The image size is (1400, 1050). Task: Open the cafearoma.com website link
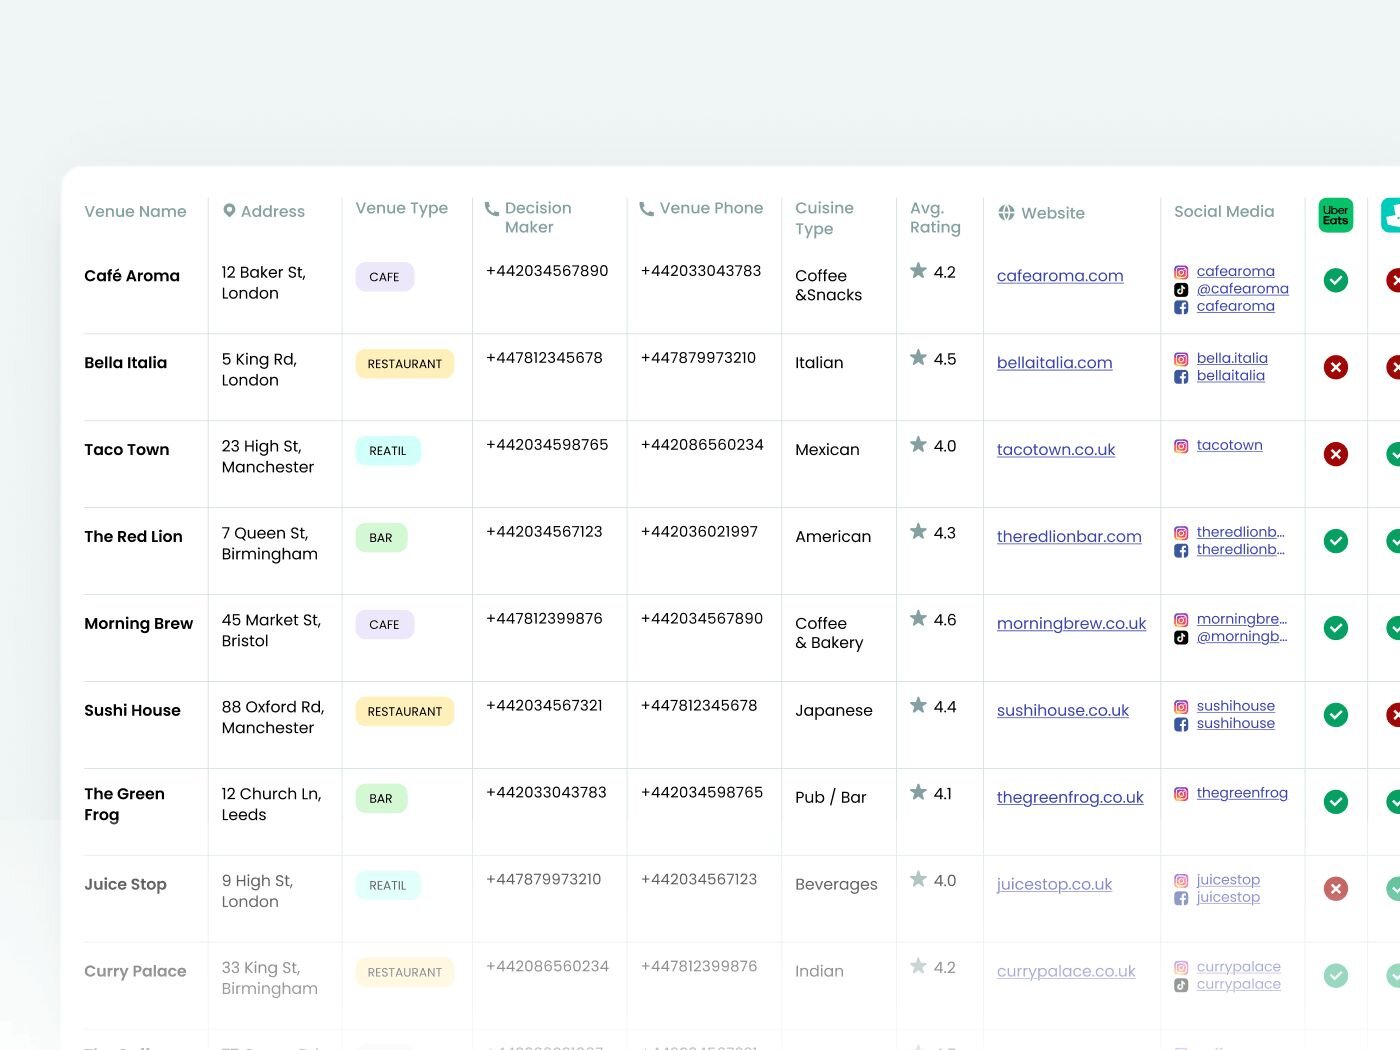[x=1060, y=276]
